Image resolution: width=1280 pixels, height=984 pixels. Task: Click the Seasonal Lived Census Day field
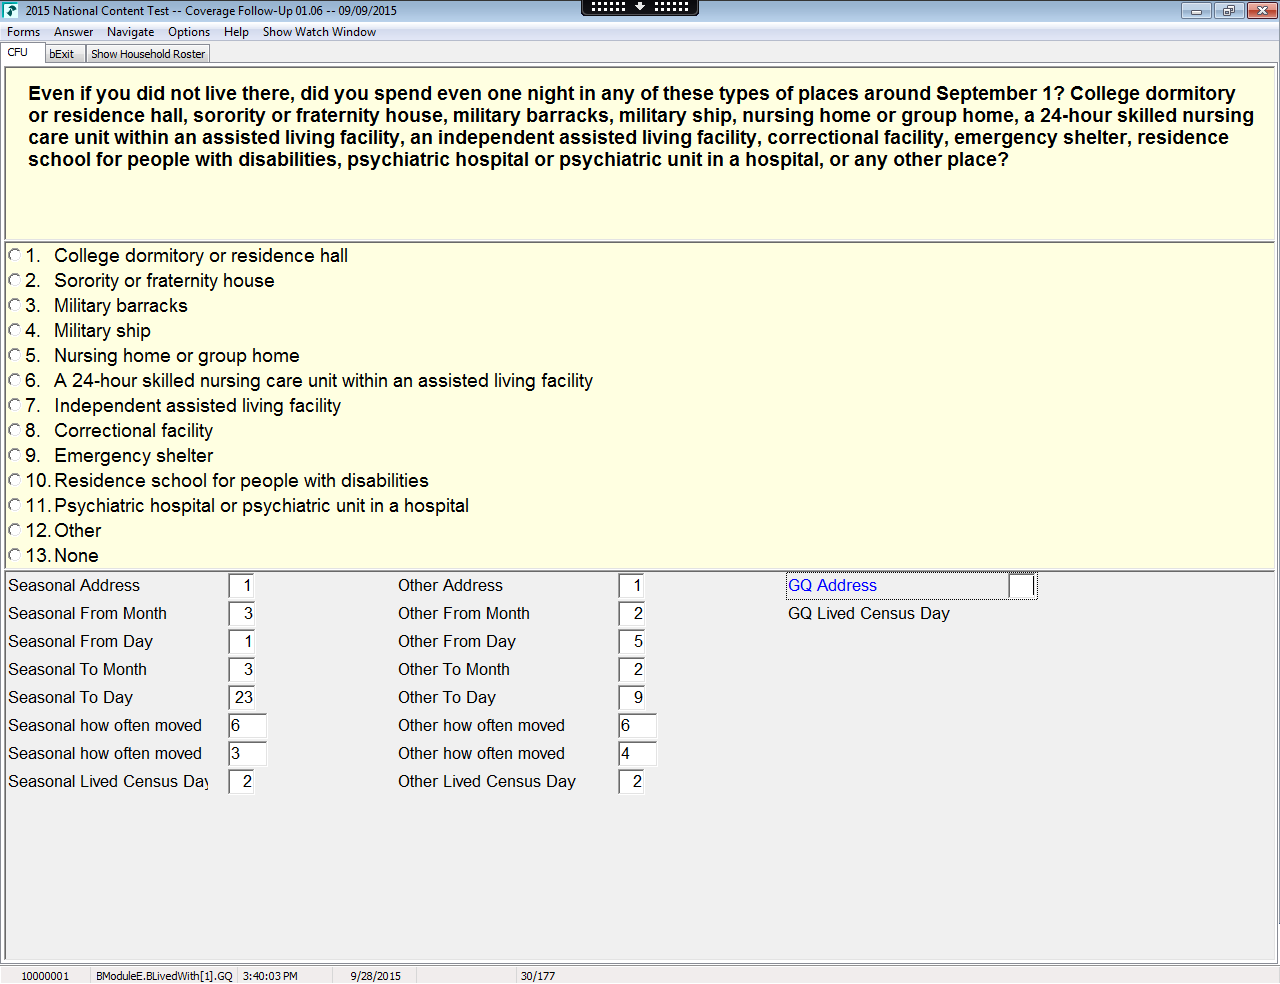coord(241,782)
